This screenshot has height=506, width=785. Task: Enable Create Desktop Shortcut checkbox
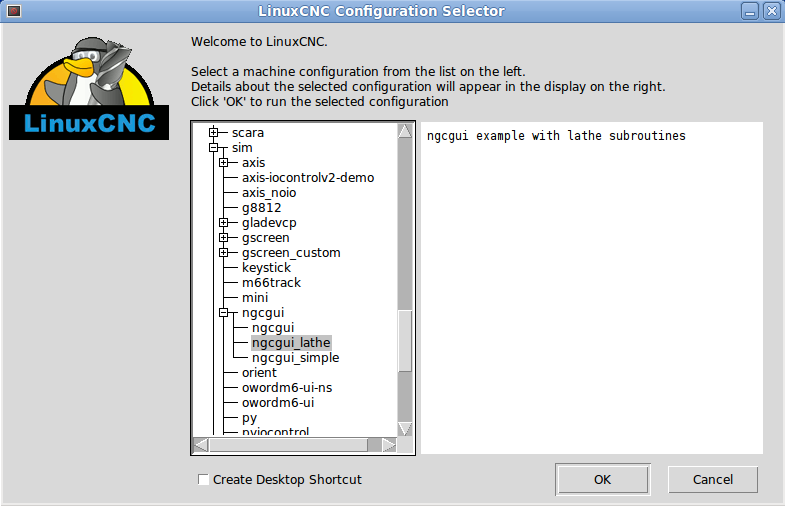204,480
